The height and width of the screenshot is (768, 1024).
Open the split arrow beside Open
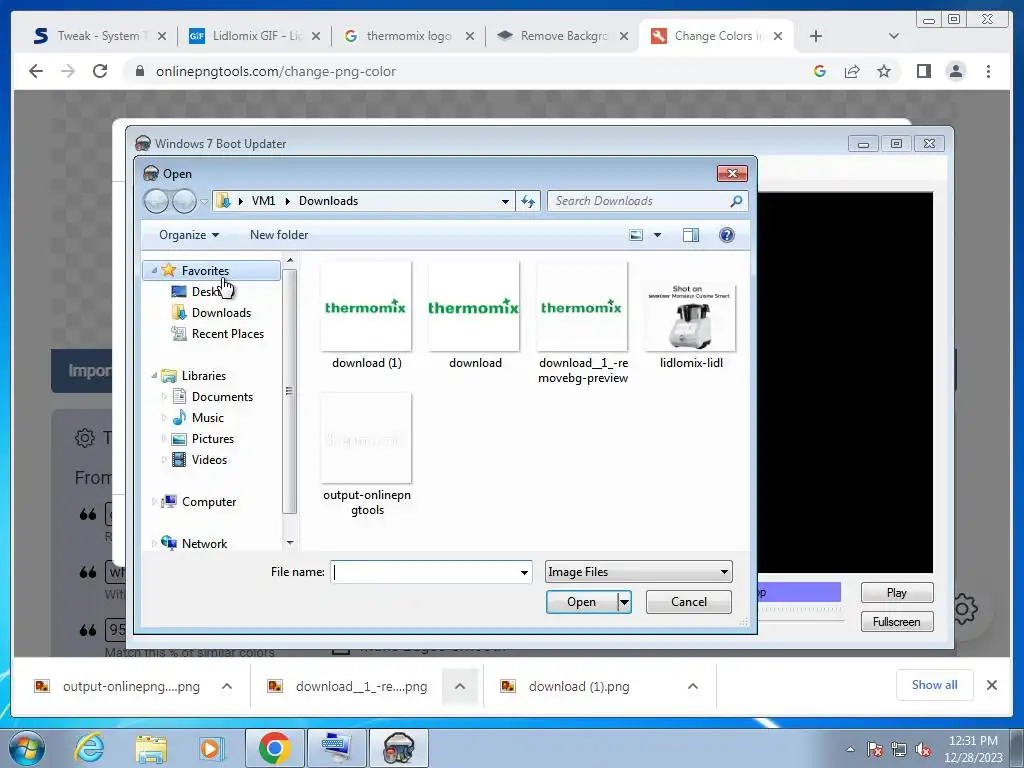pos(624,602)
